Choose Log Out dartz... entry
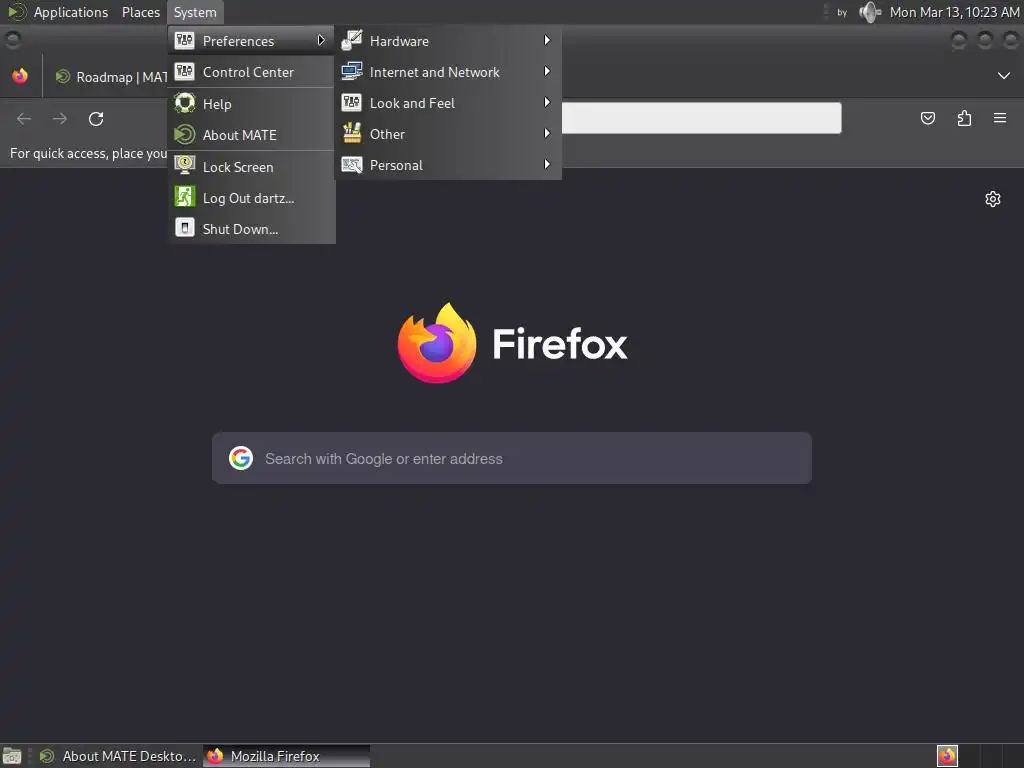The width and height of the screenshot is (1024, 768). click(x=251, y=198)
